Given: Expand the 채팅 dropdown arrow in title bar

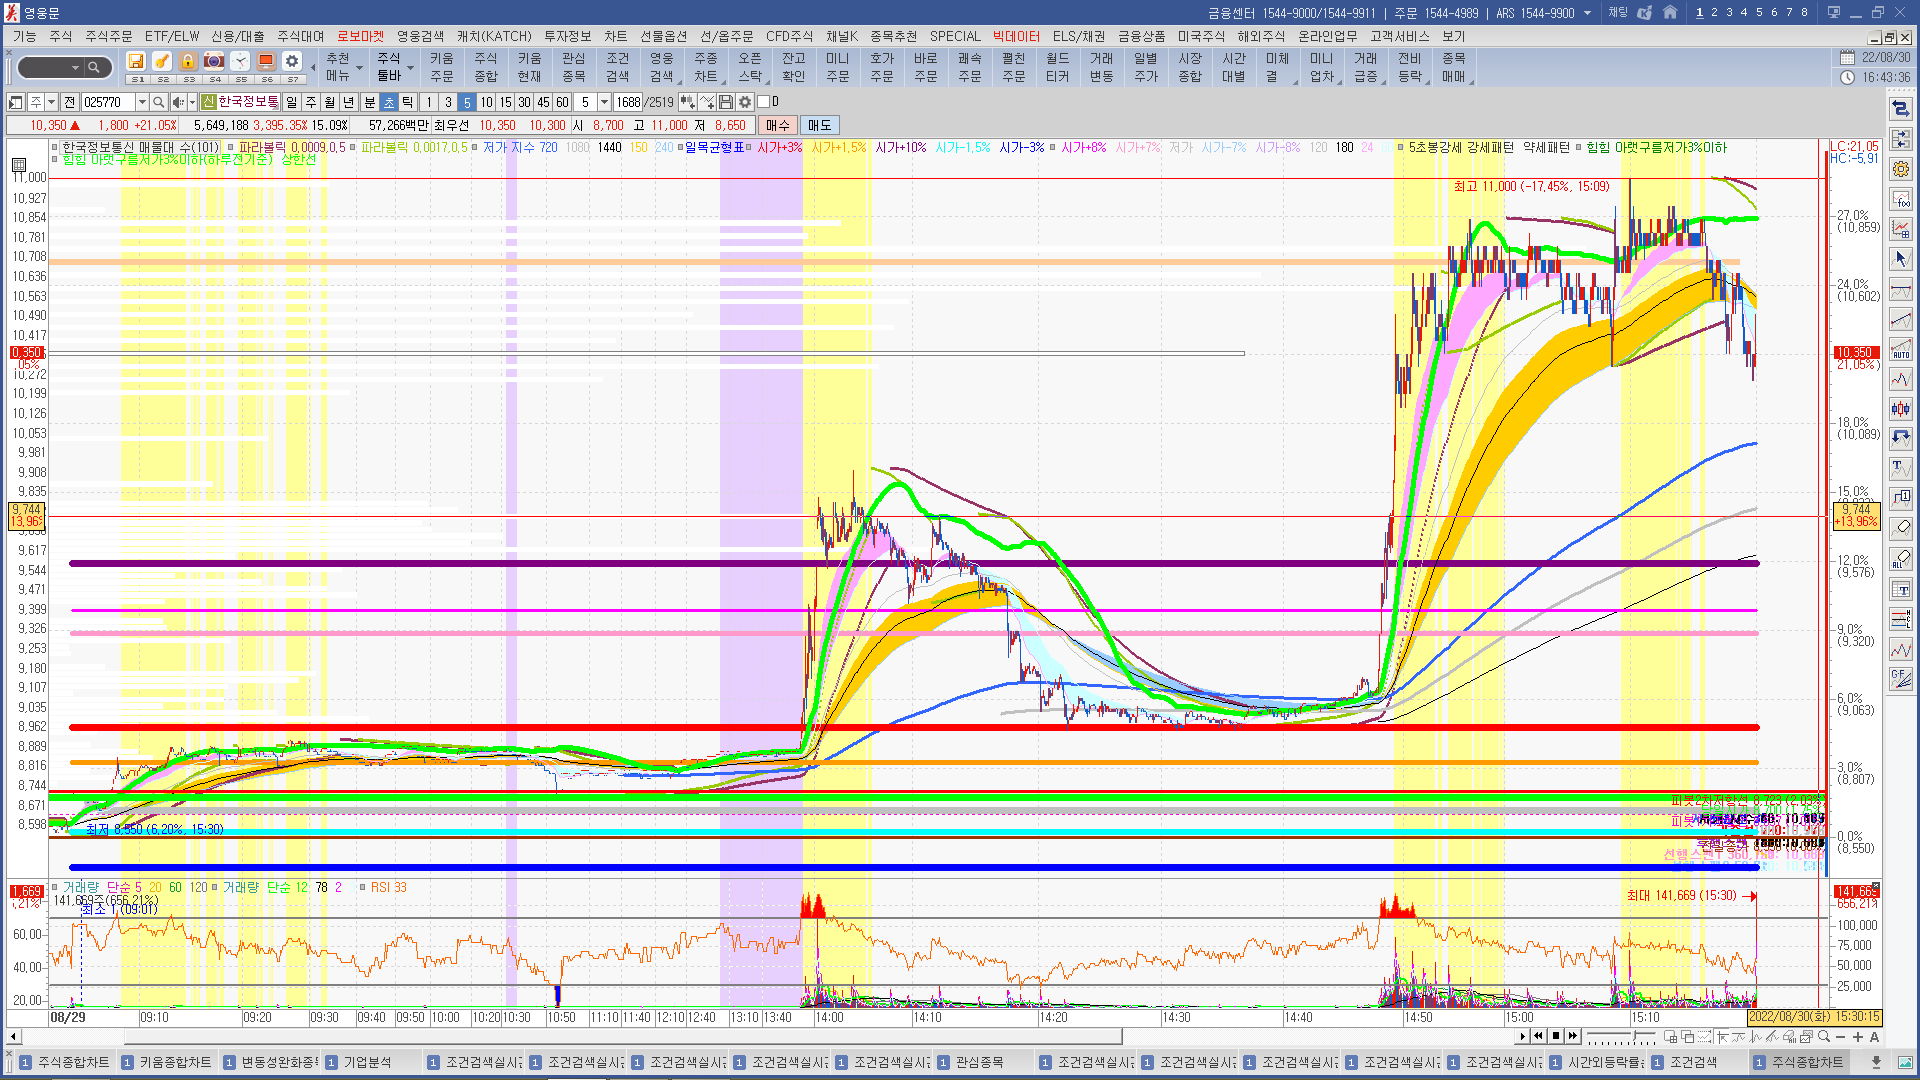Looking at the screenshot, I should [x=1587, y=13].
